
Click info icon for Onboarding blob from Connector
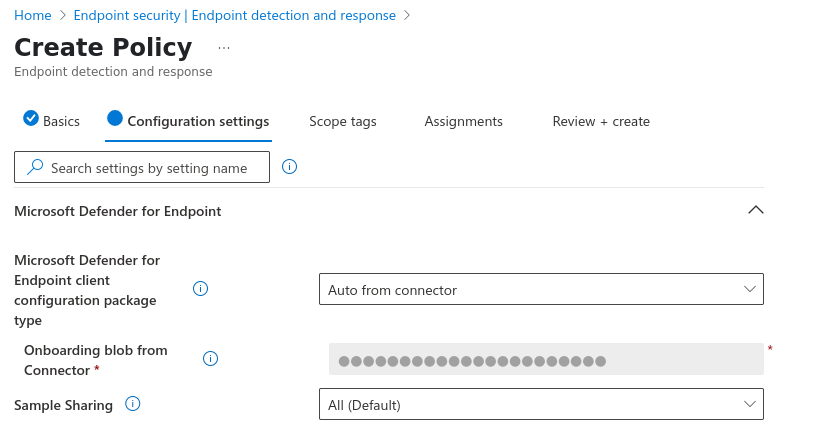210,359
